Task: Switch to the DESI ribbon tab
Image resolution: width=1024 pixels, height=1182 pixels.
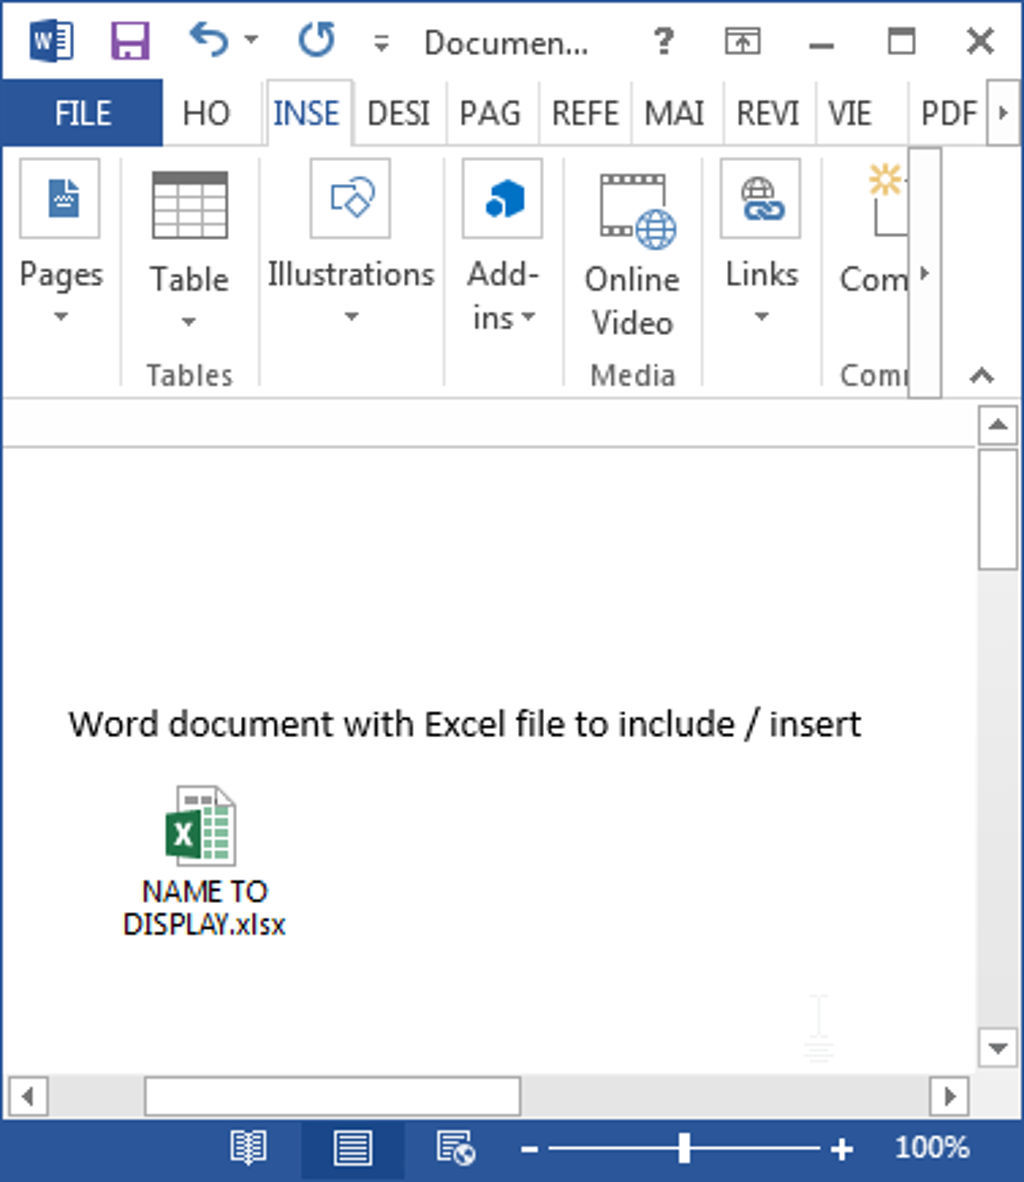Action: coord(399,113)
